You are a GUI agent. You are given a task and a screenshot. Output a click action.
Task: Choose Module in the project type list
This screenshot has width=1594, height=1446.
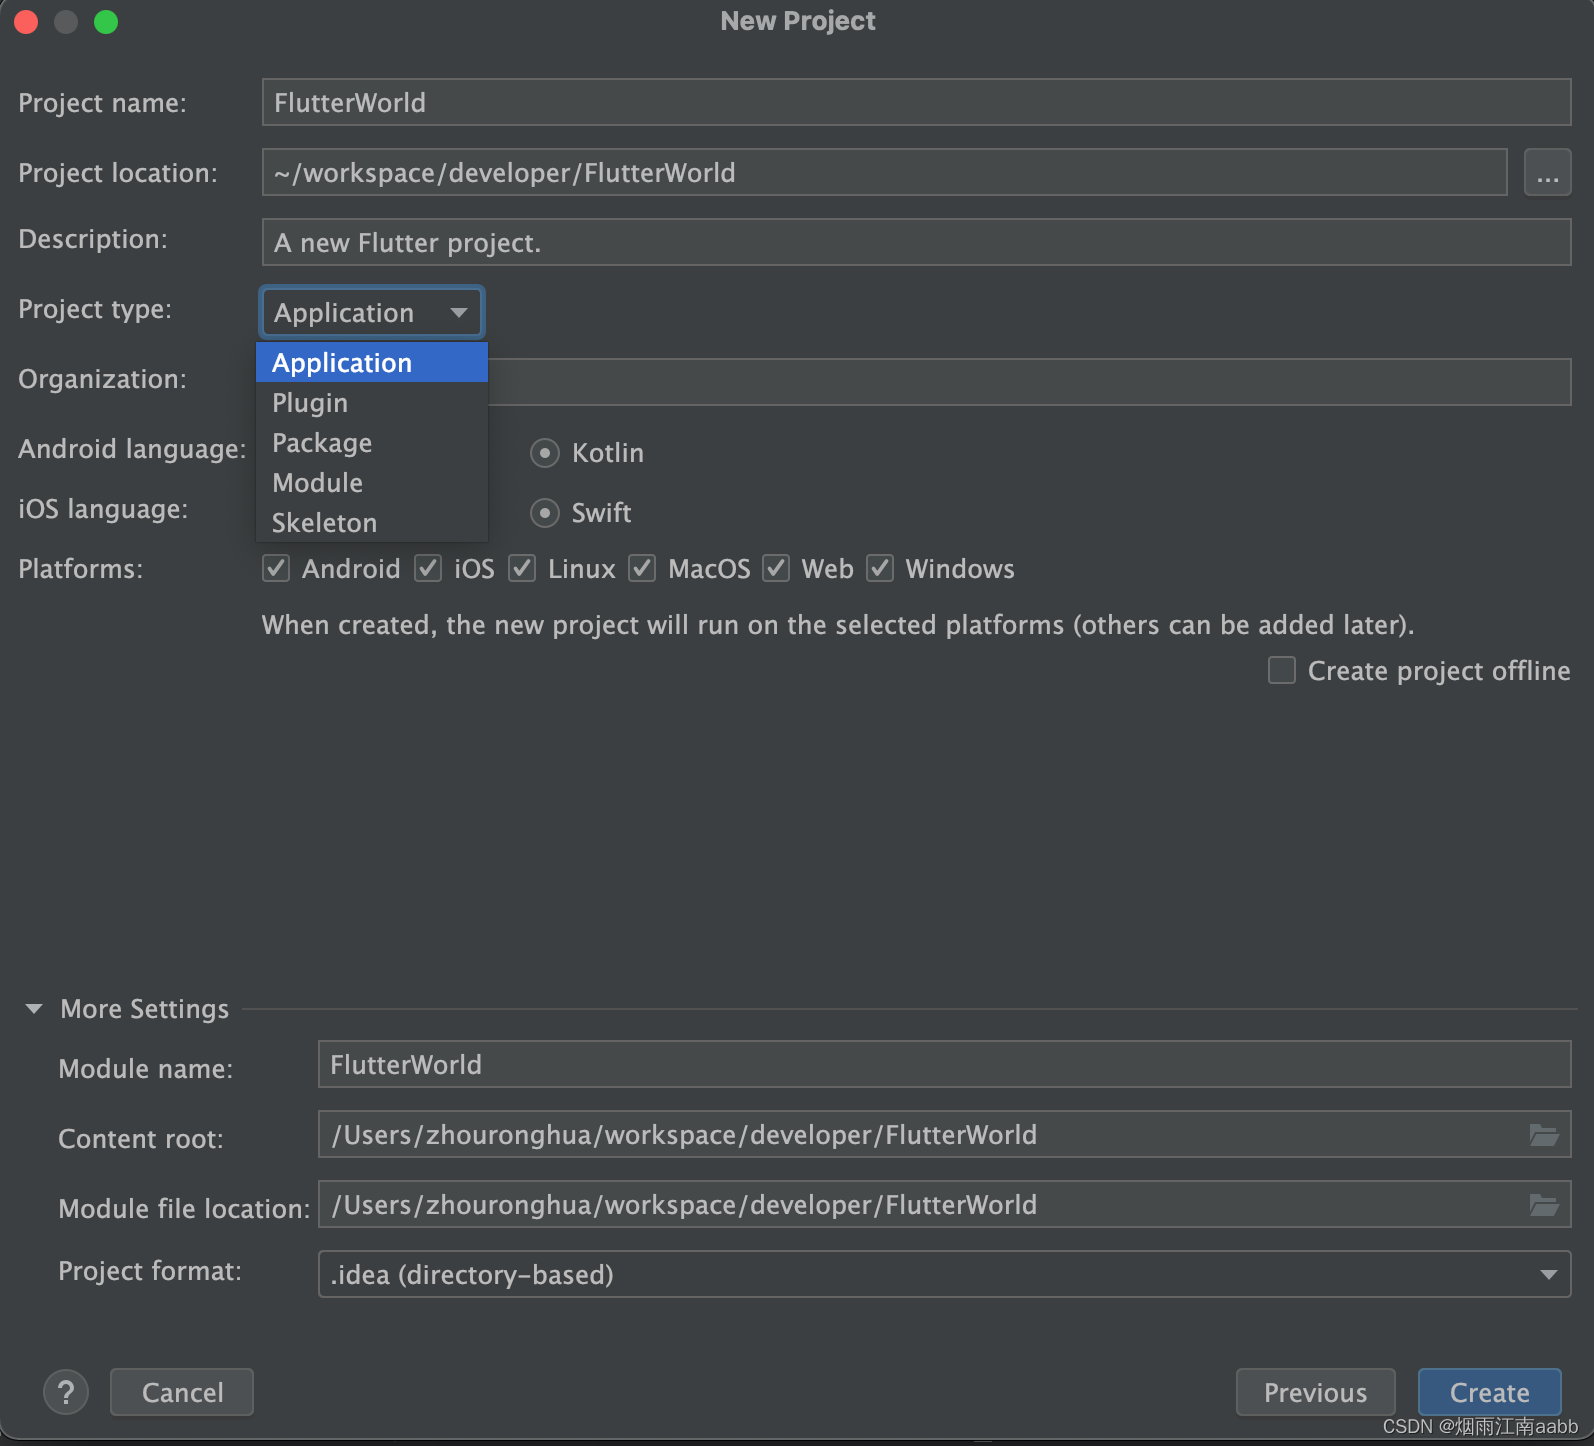pyautogui.click(x=372, y=483)
